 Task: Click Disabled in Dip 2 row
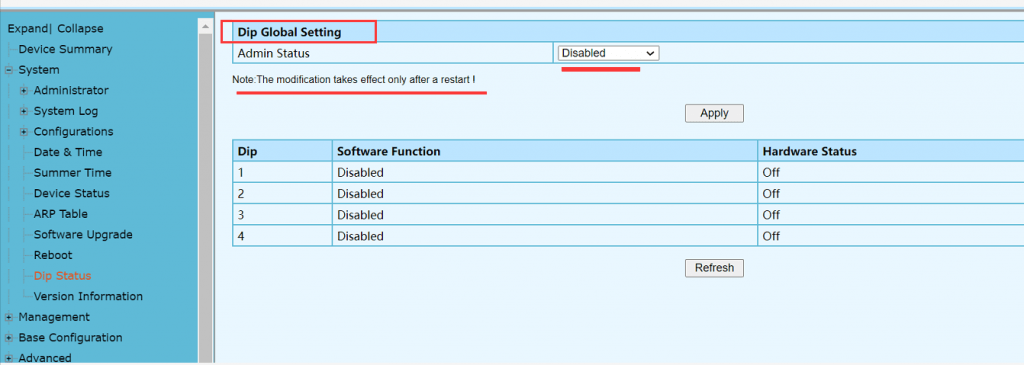pos(360,194)
